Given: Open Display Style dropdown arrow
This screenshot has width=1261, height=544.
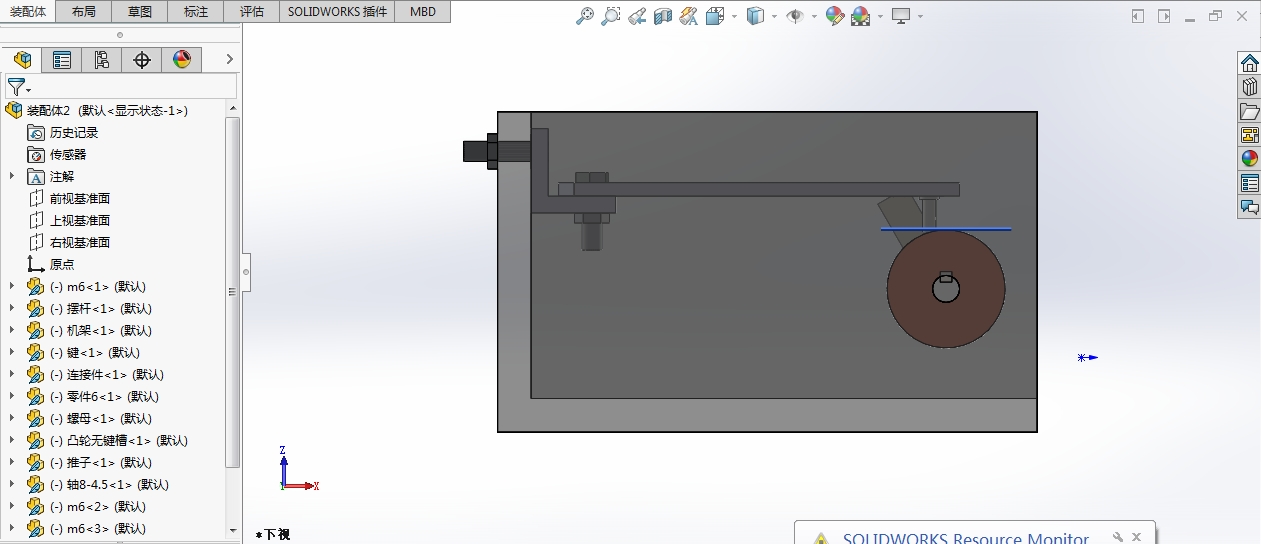Looking at the screenshot, I should point(776,16).
